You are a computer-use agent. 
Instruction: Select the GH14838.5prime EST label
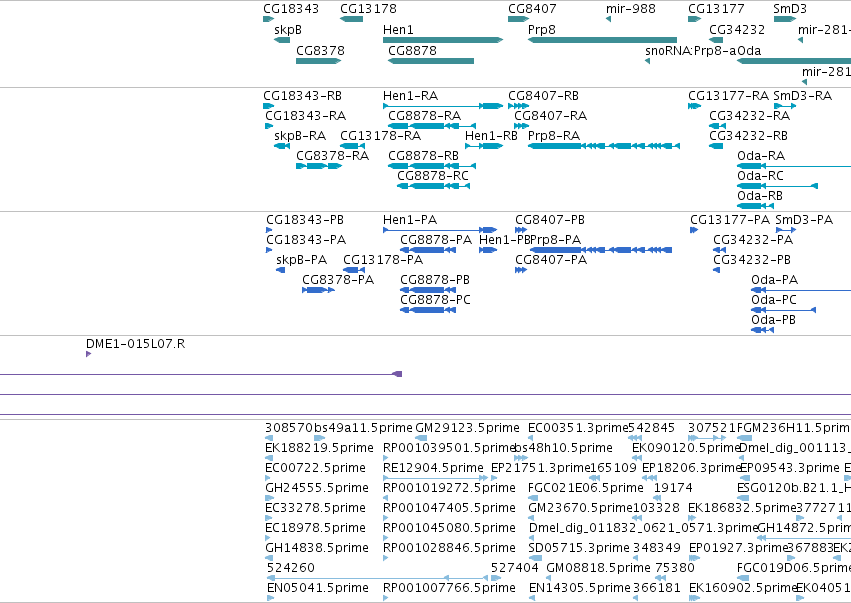(x=317, y=549)
